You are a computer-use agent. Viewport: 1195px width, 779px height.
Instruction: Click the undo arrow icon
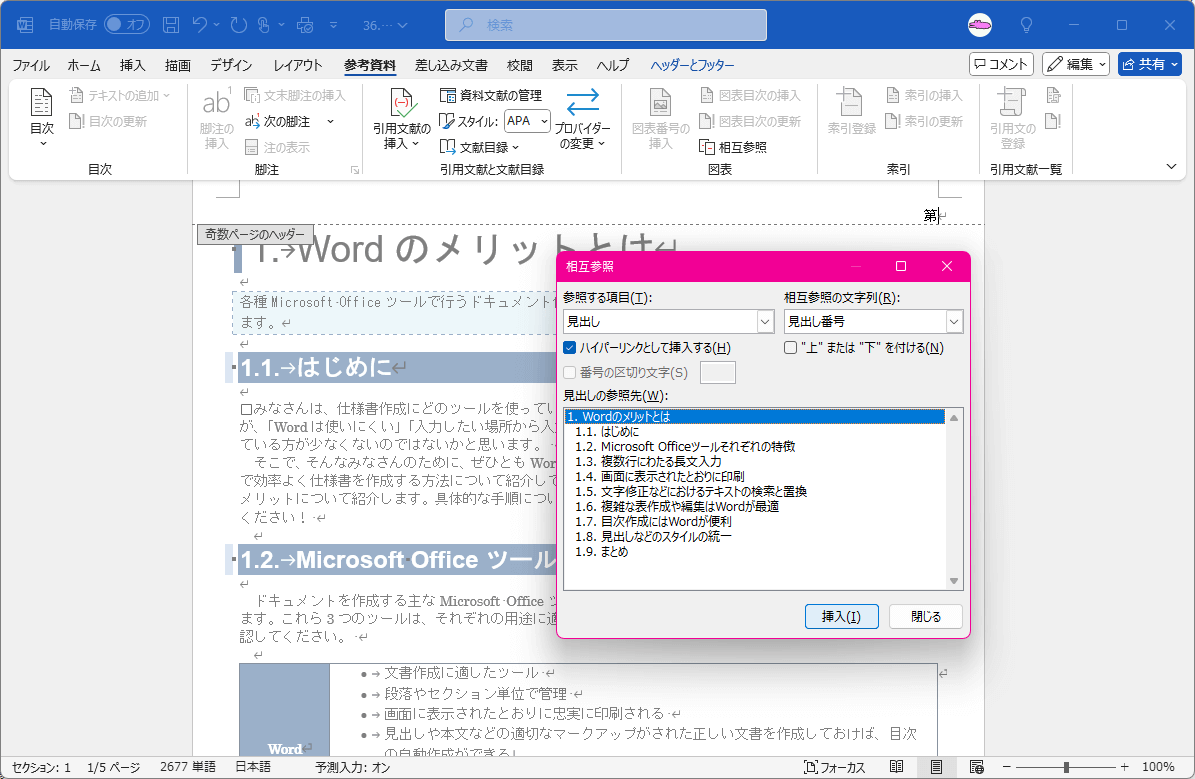[x=200, y=25]
